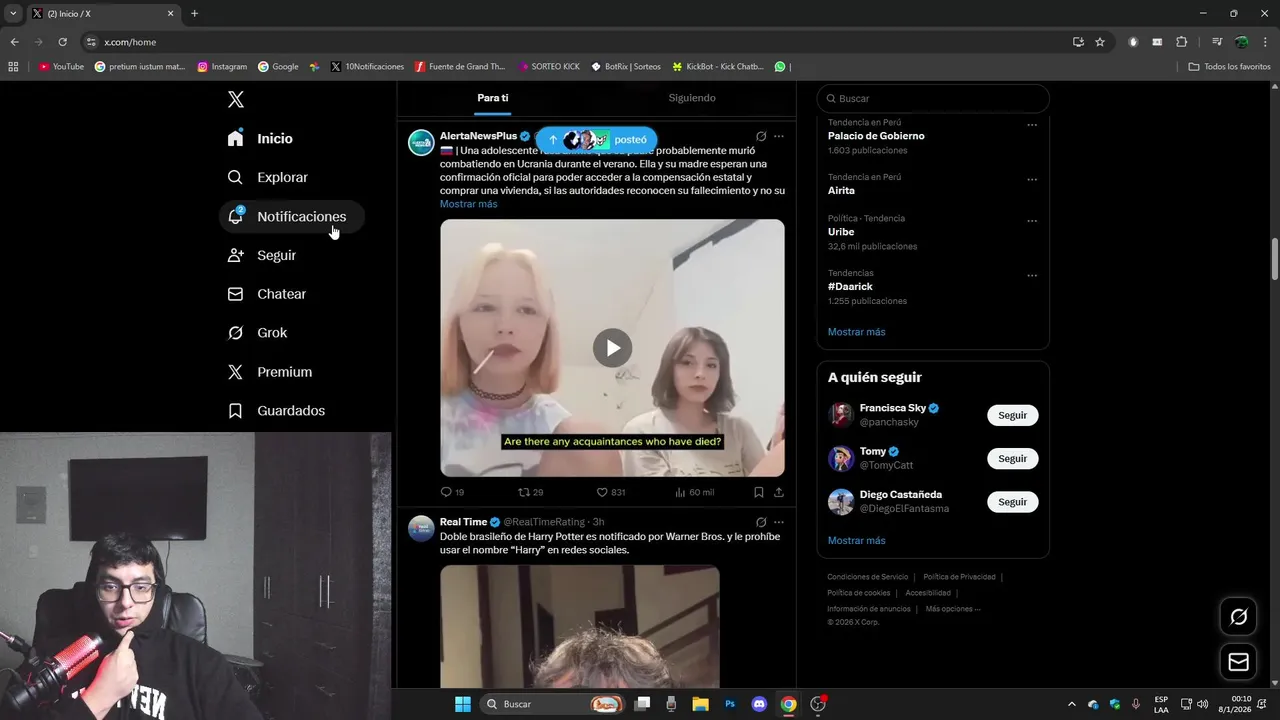
Task: Open AlertaNewsPlus profile avatar
Action: [x=421, y=142]
